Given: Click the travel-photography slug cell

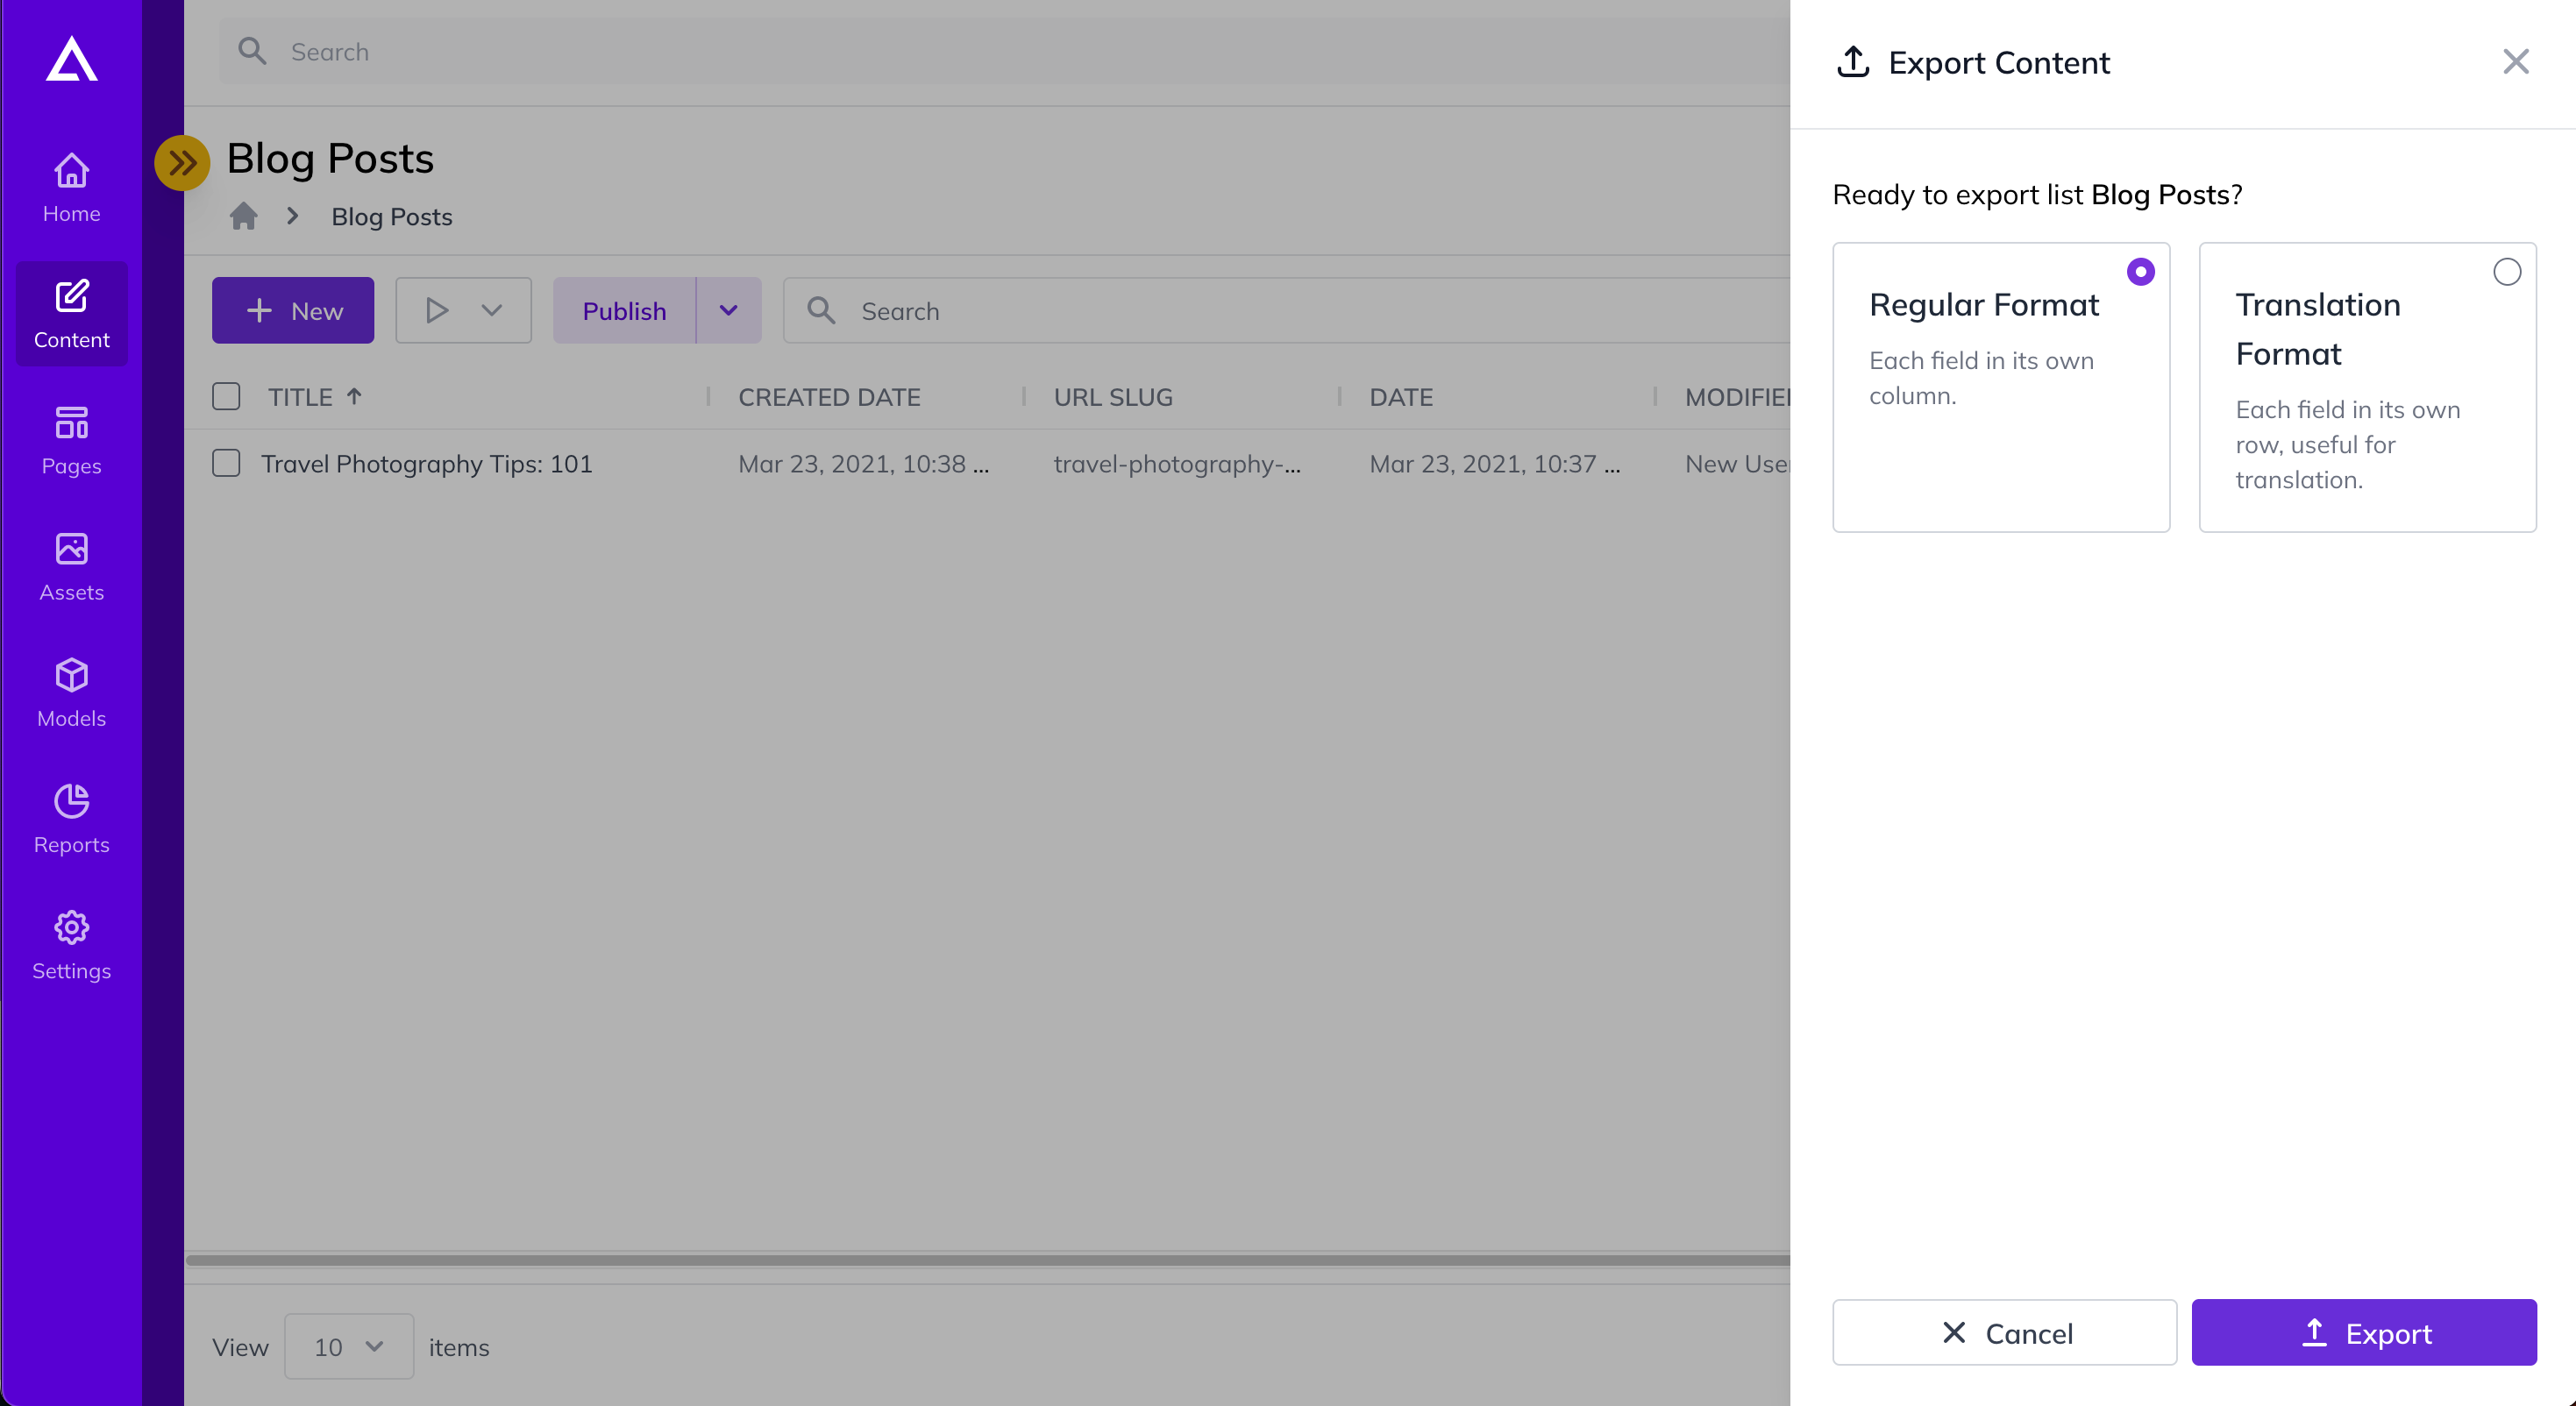Looking at the screenshot, I should click(x=1177, y=463).
